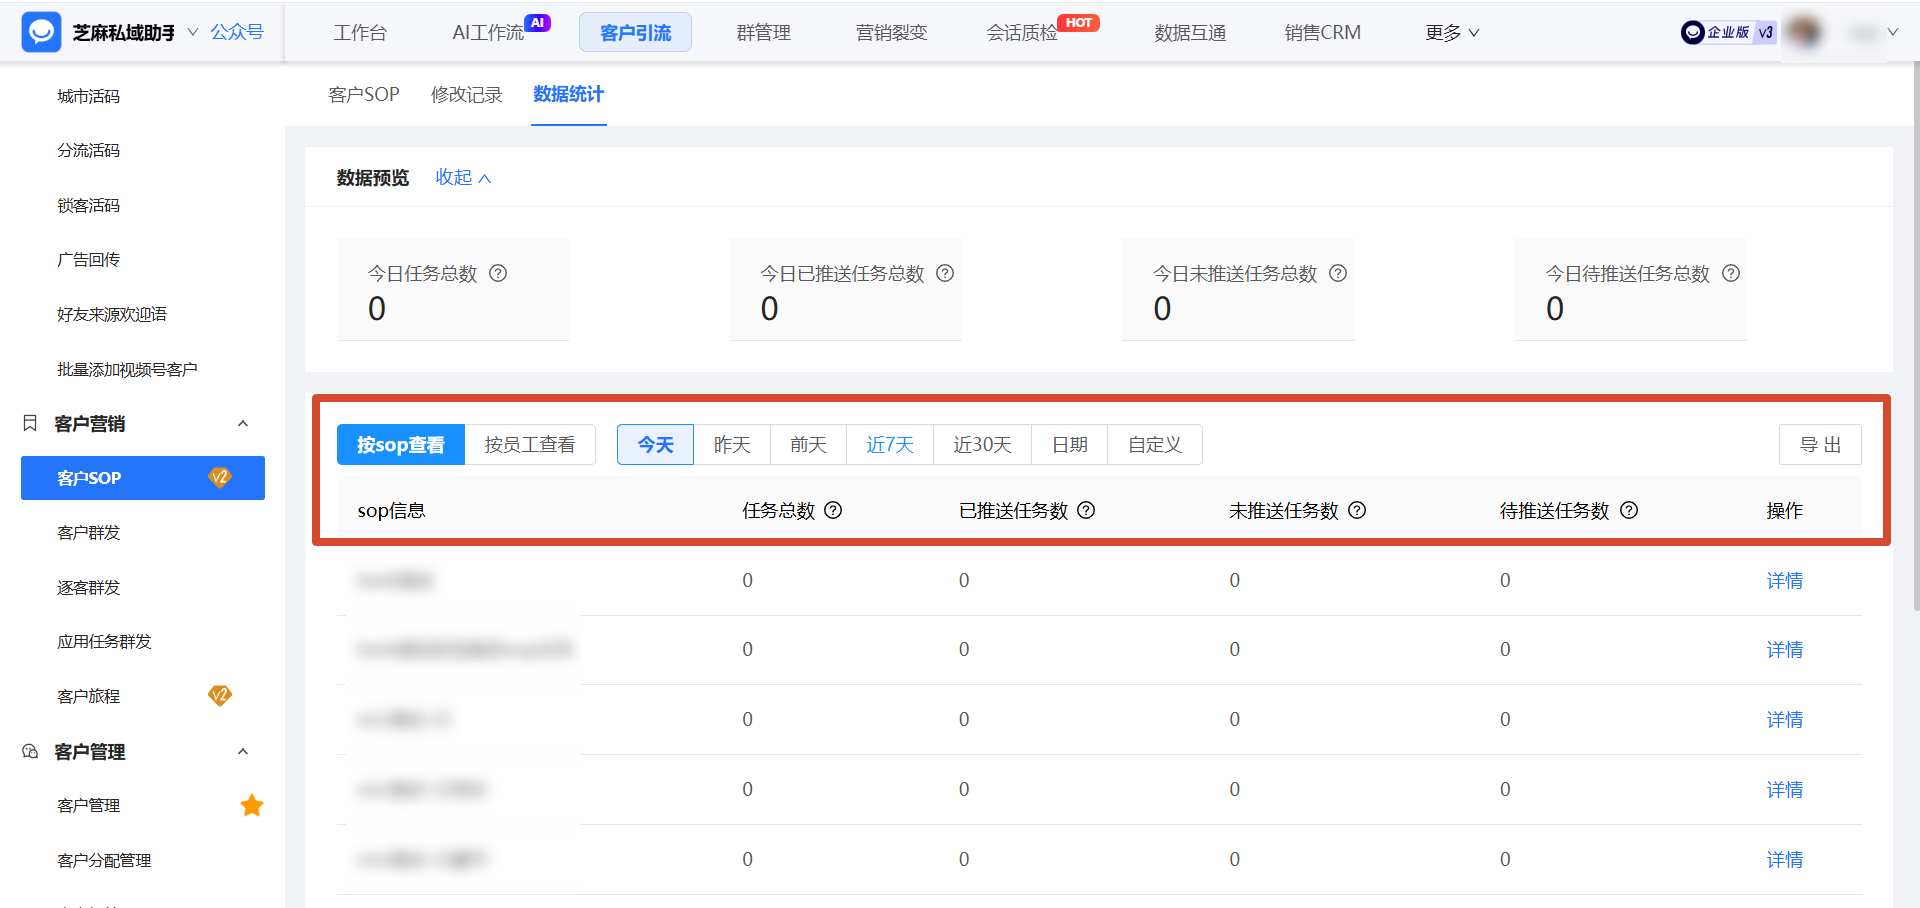Click the user avatar in header
The height and width of the screenshot is (908, 1920).
pos(1805,32)
